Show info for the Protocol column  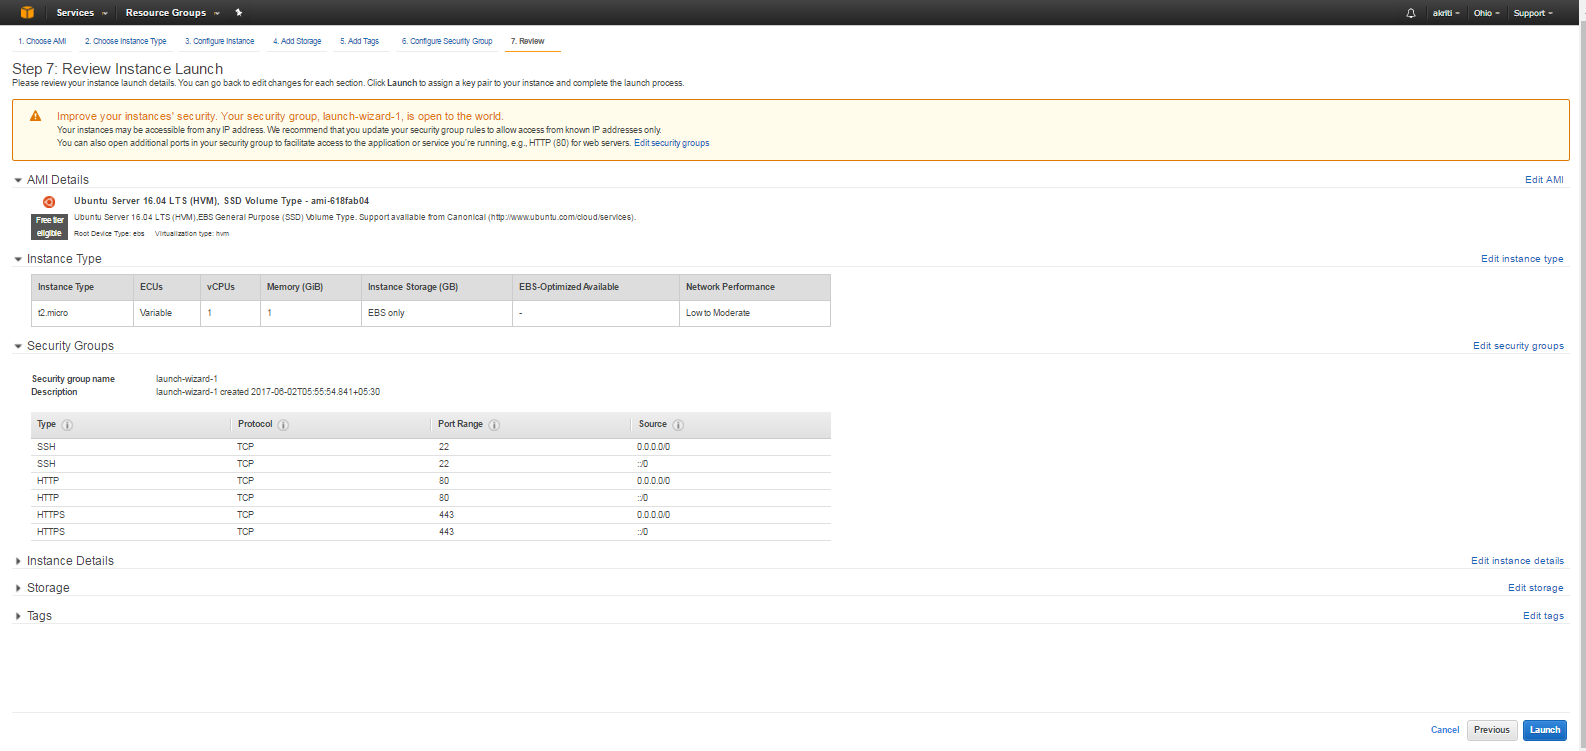pyautogui.click(x=283, y=425)
